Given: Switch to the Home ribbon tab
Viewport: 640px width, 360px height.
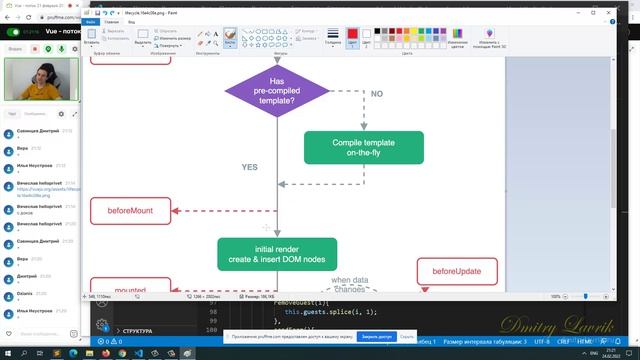Looking at the screenshot, I should [x=111, y=22].
